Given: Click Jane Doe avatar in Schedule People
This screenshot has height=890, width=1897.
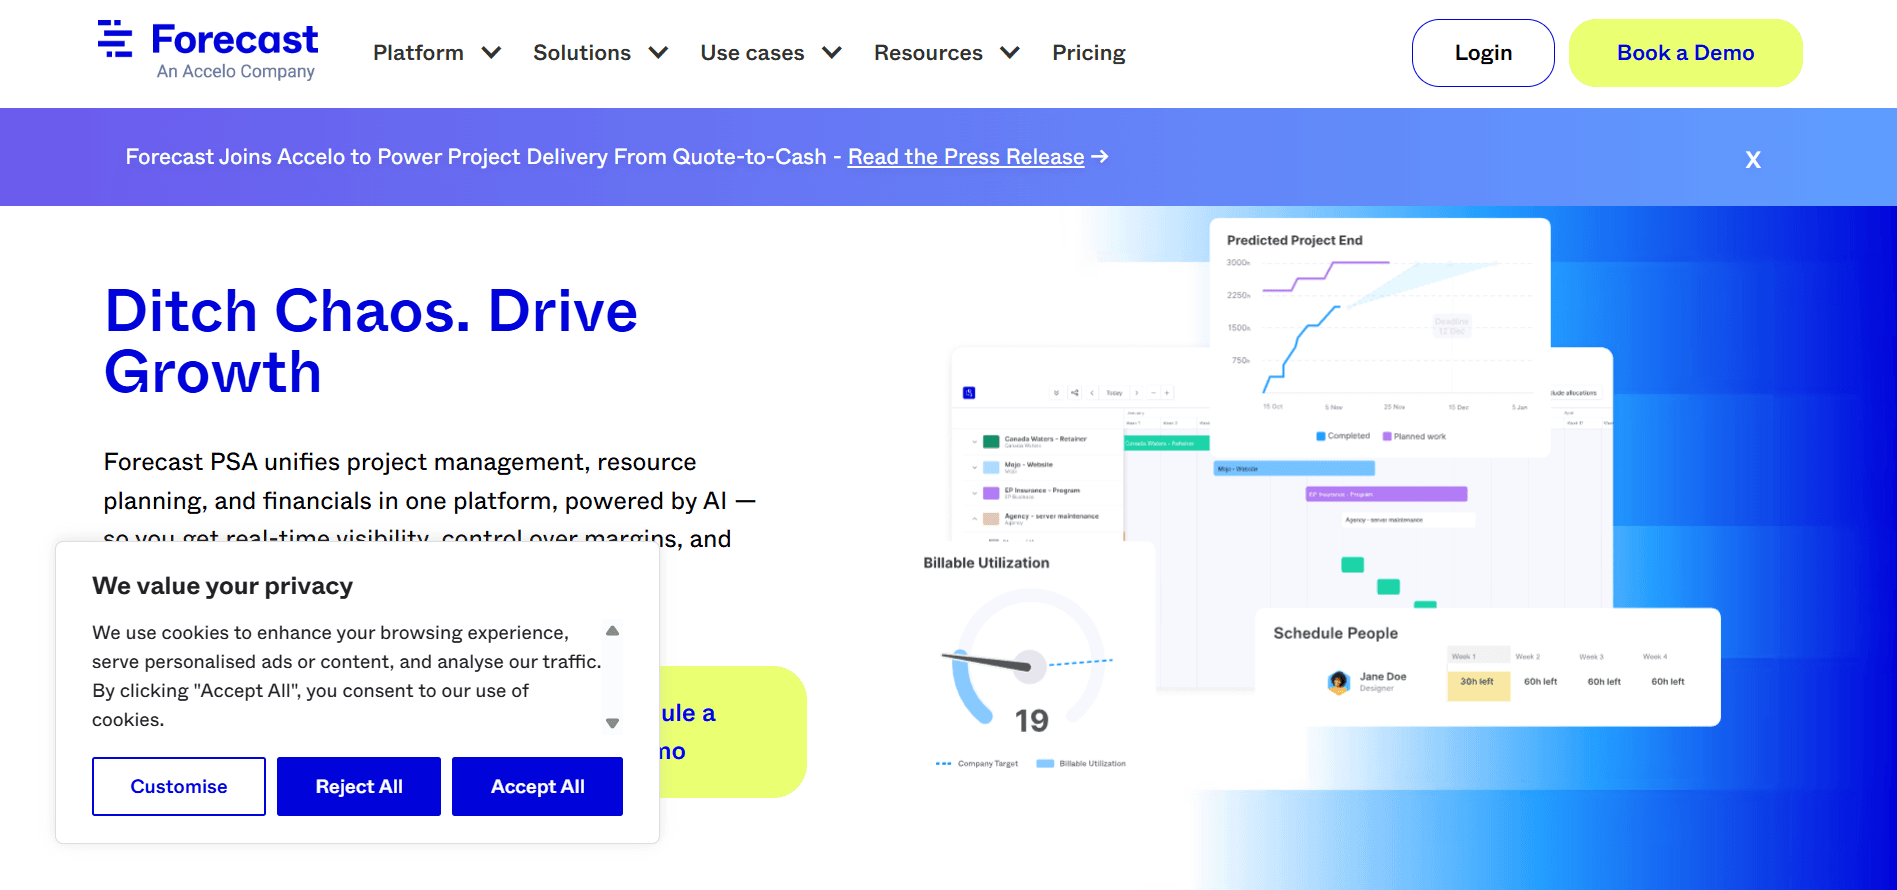Looking at the screenshot, I should click(x=1339, y=682).
